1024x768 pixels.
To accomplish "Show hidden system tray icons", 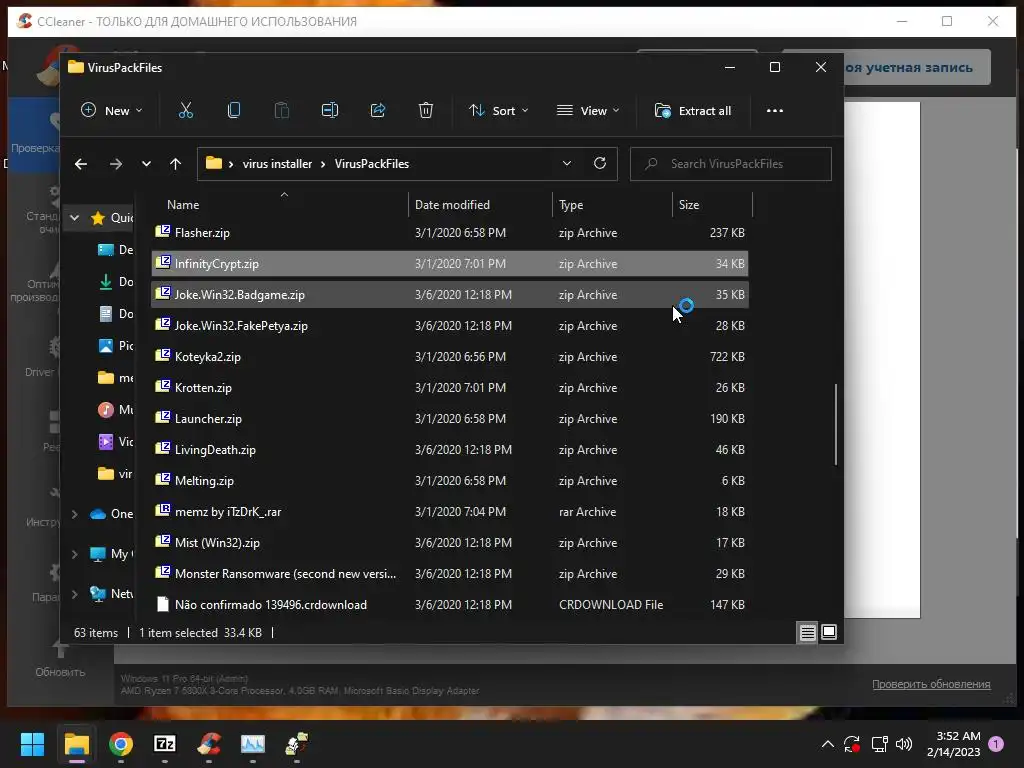I will (827, 744).
